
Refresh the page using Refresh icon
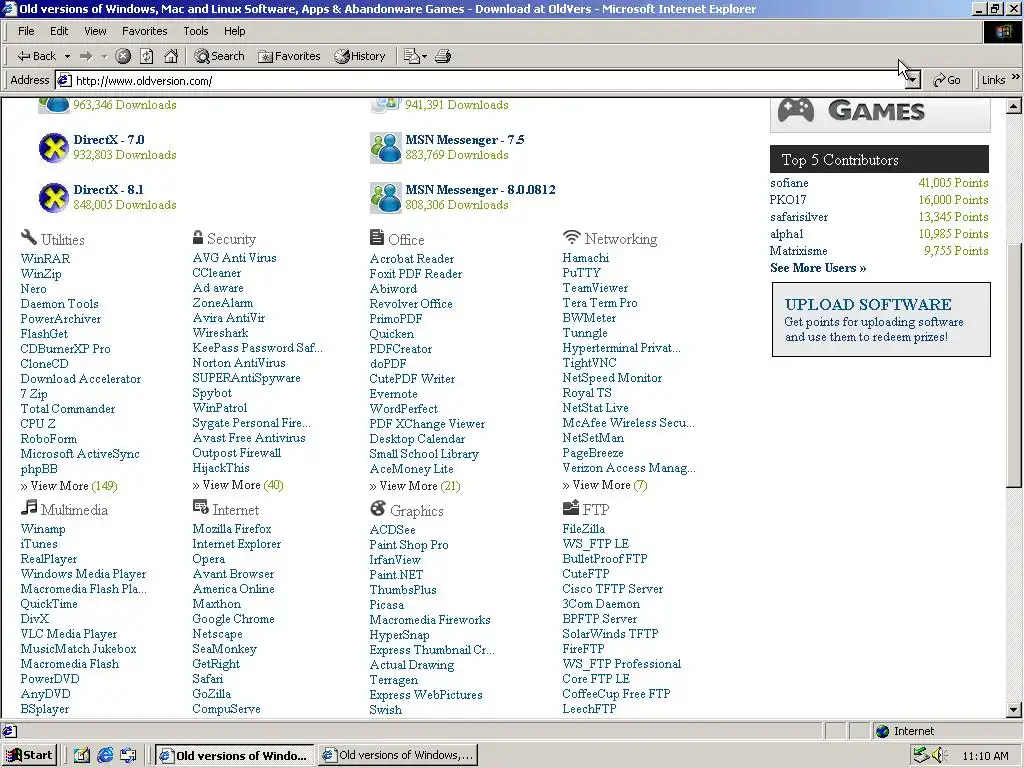(147, 56)
